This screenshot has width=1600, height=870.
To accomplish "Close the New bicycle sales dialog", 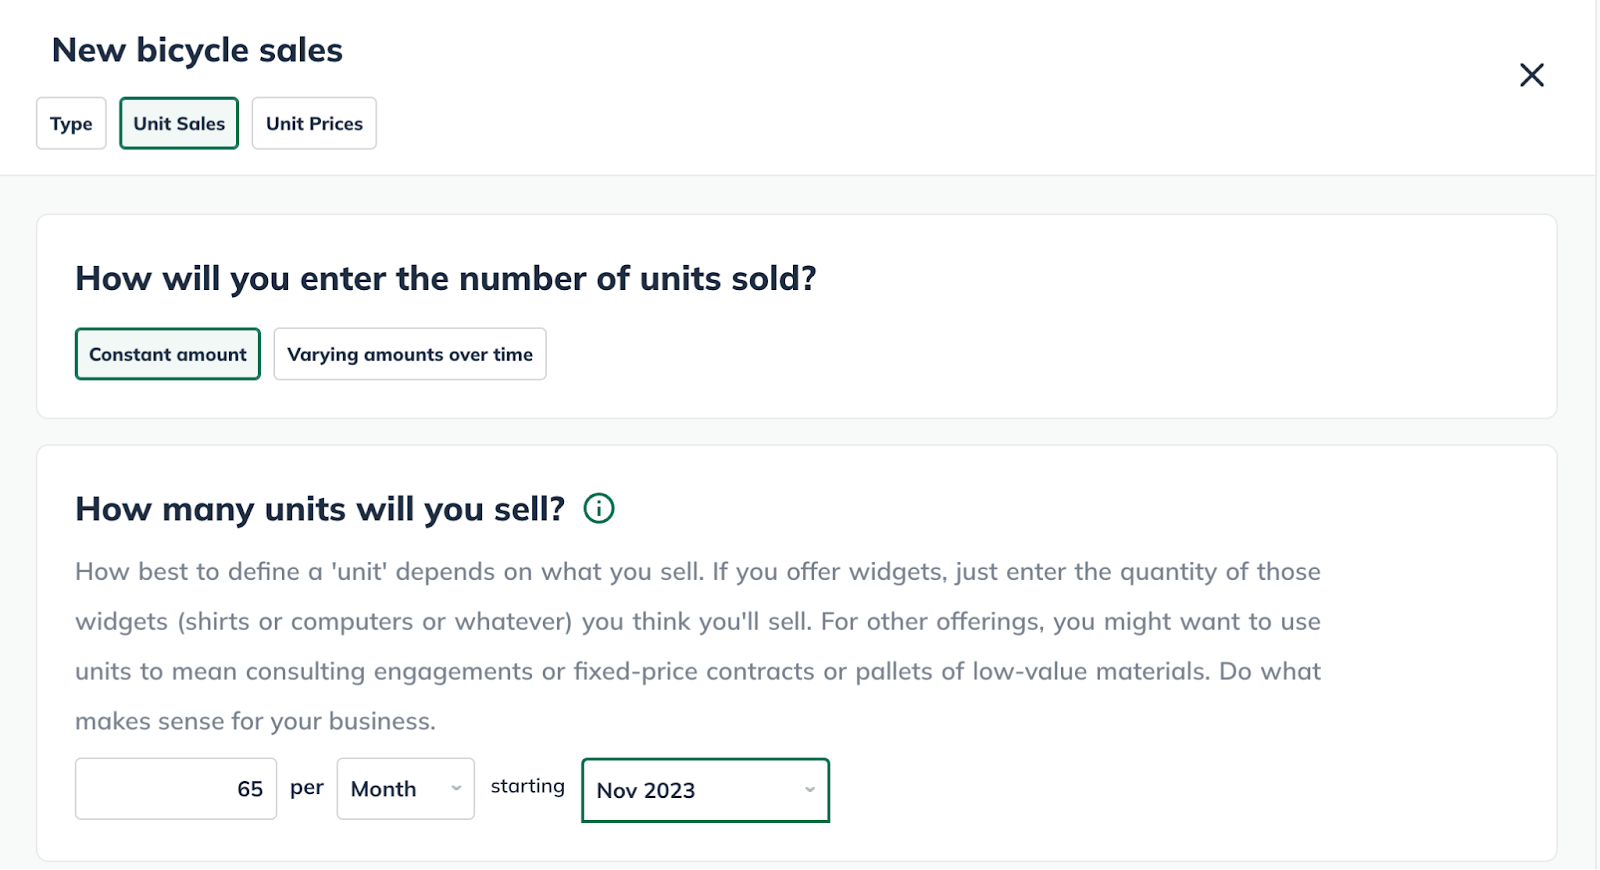I will (1531, 75).
